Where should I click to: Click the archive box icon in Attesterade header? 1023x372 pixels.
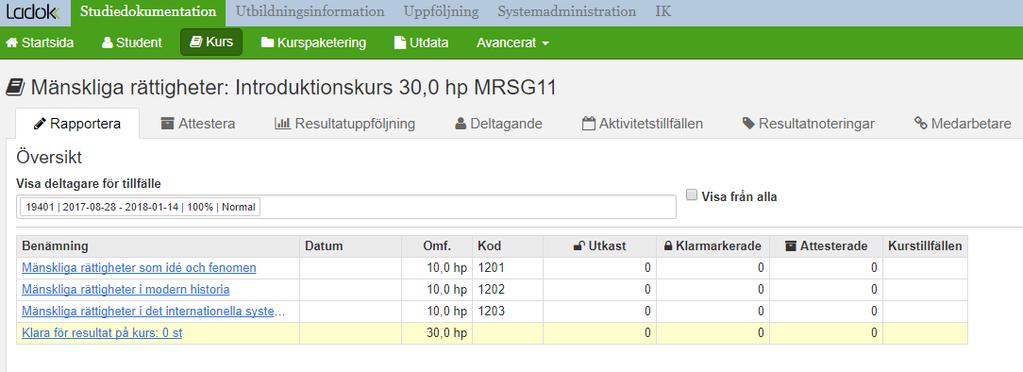(791, 246)
